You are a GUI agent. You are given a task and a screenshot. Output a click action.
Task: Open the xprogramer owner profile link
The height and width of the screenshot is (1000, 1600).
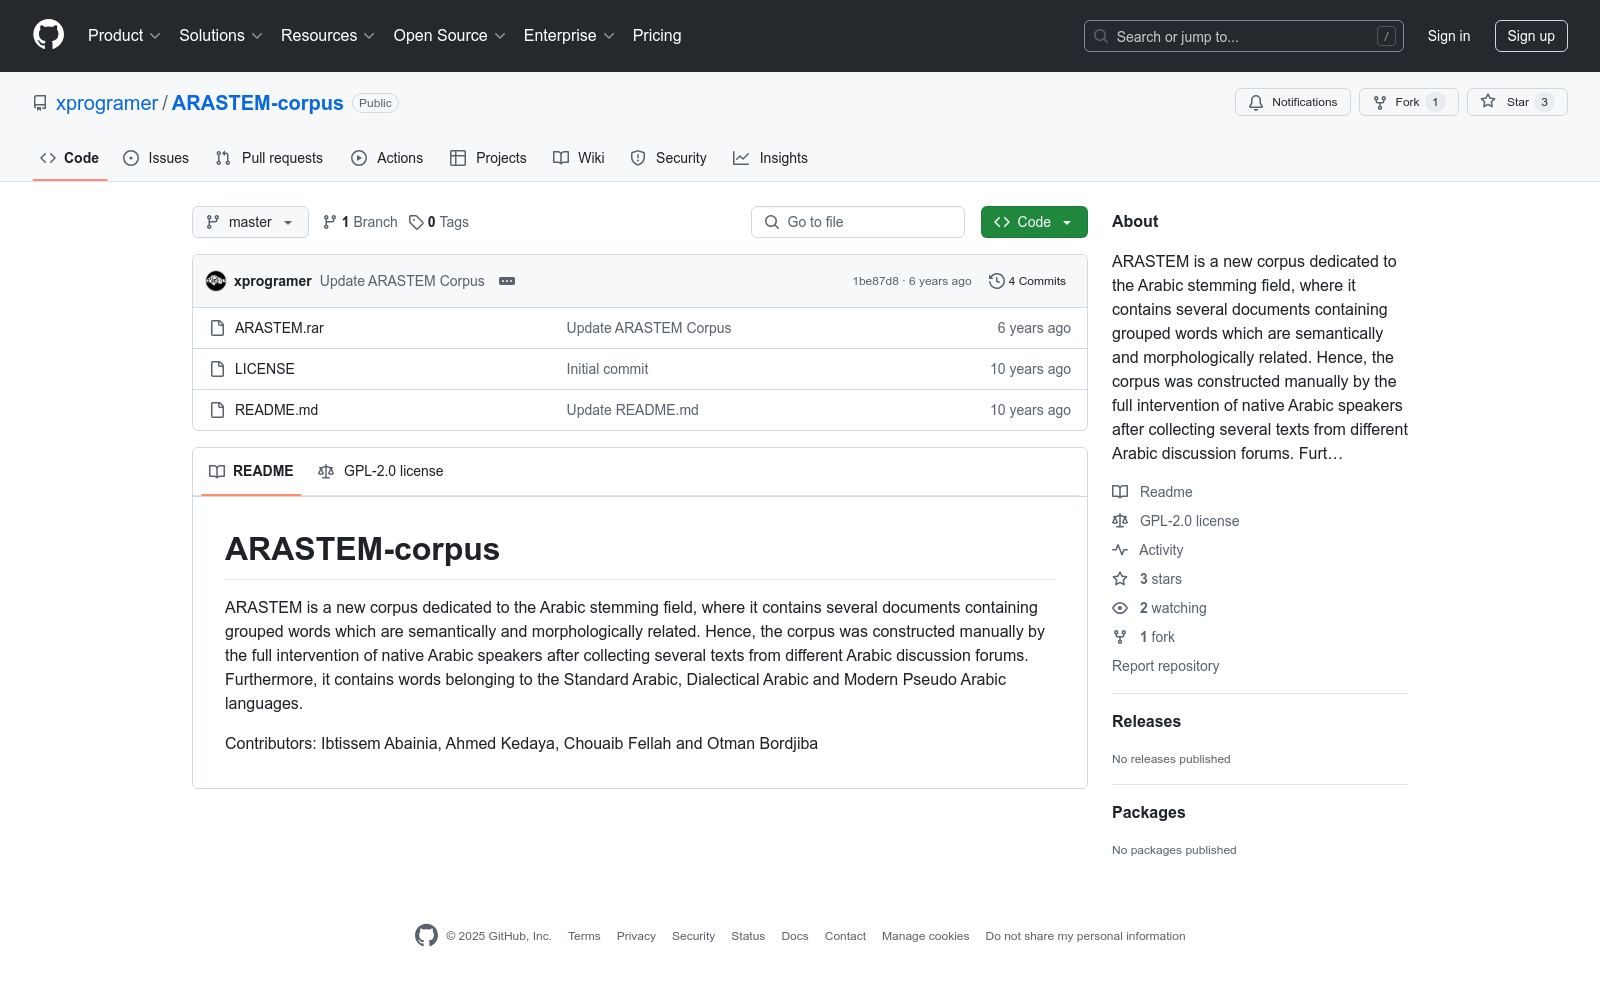(107, 103)
